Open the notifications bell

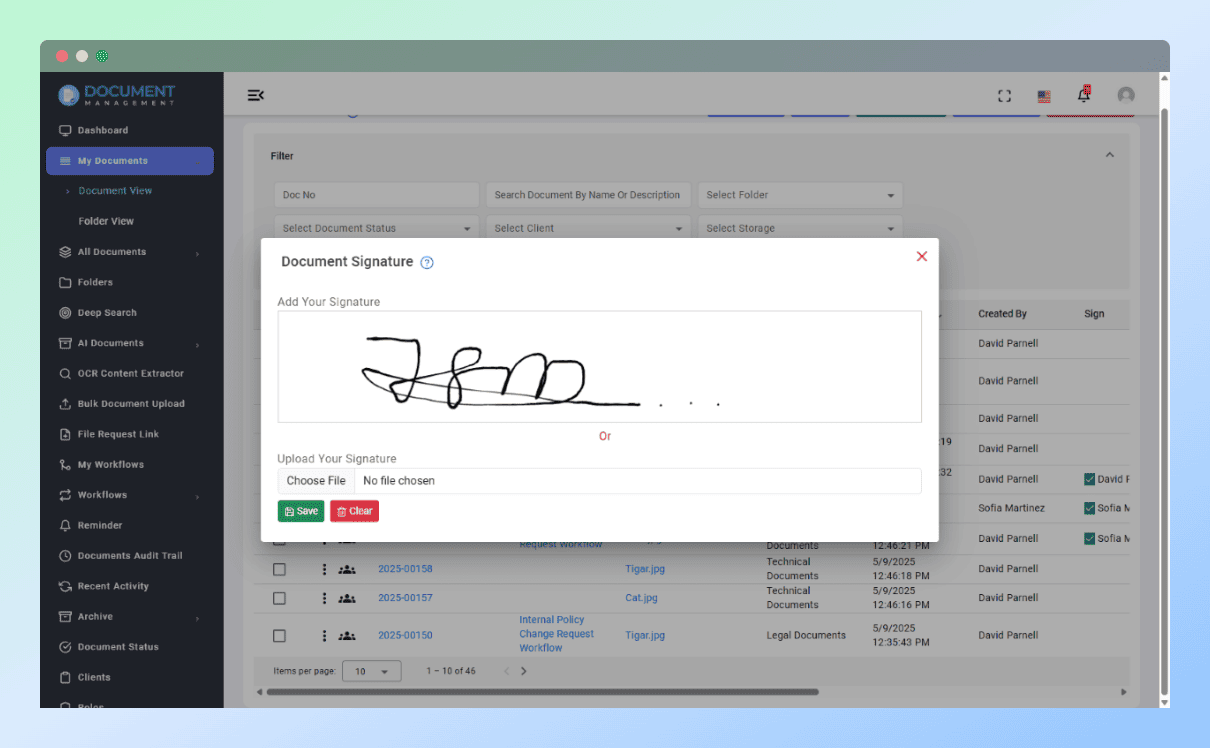click(1083, 95)
